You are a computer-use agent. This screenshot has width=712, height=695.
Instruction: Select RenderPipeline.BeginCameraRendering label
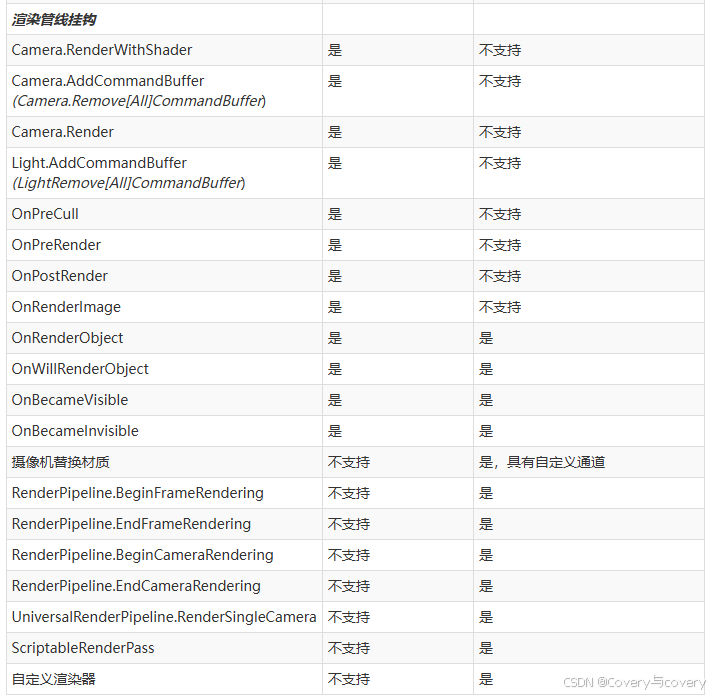tap(143, 555)
